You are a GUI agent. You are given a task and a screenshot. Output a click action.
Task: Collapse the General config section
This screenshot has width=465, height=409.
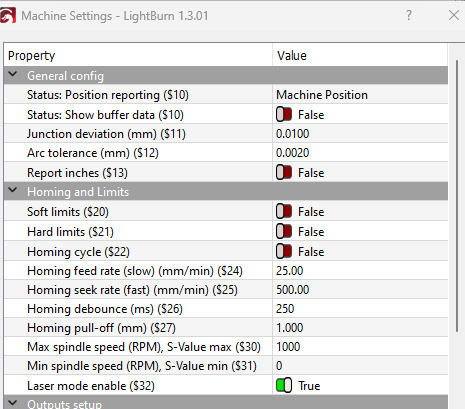[x=13, y=75]
